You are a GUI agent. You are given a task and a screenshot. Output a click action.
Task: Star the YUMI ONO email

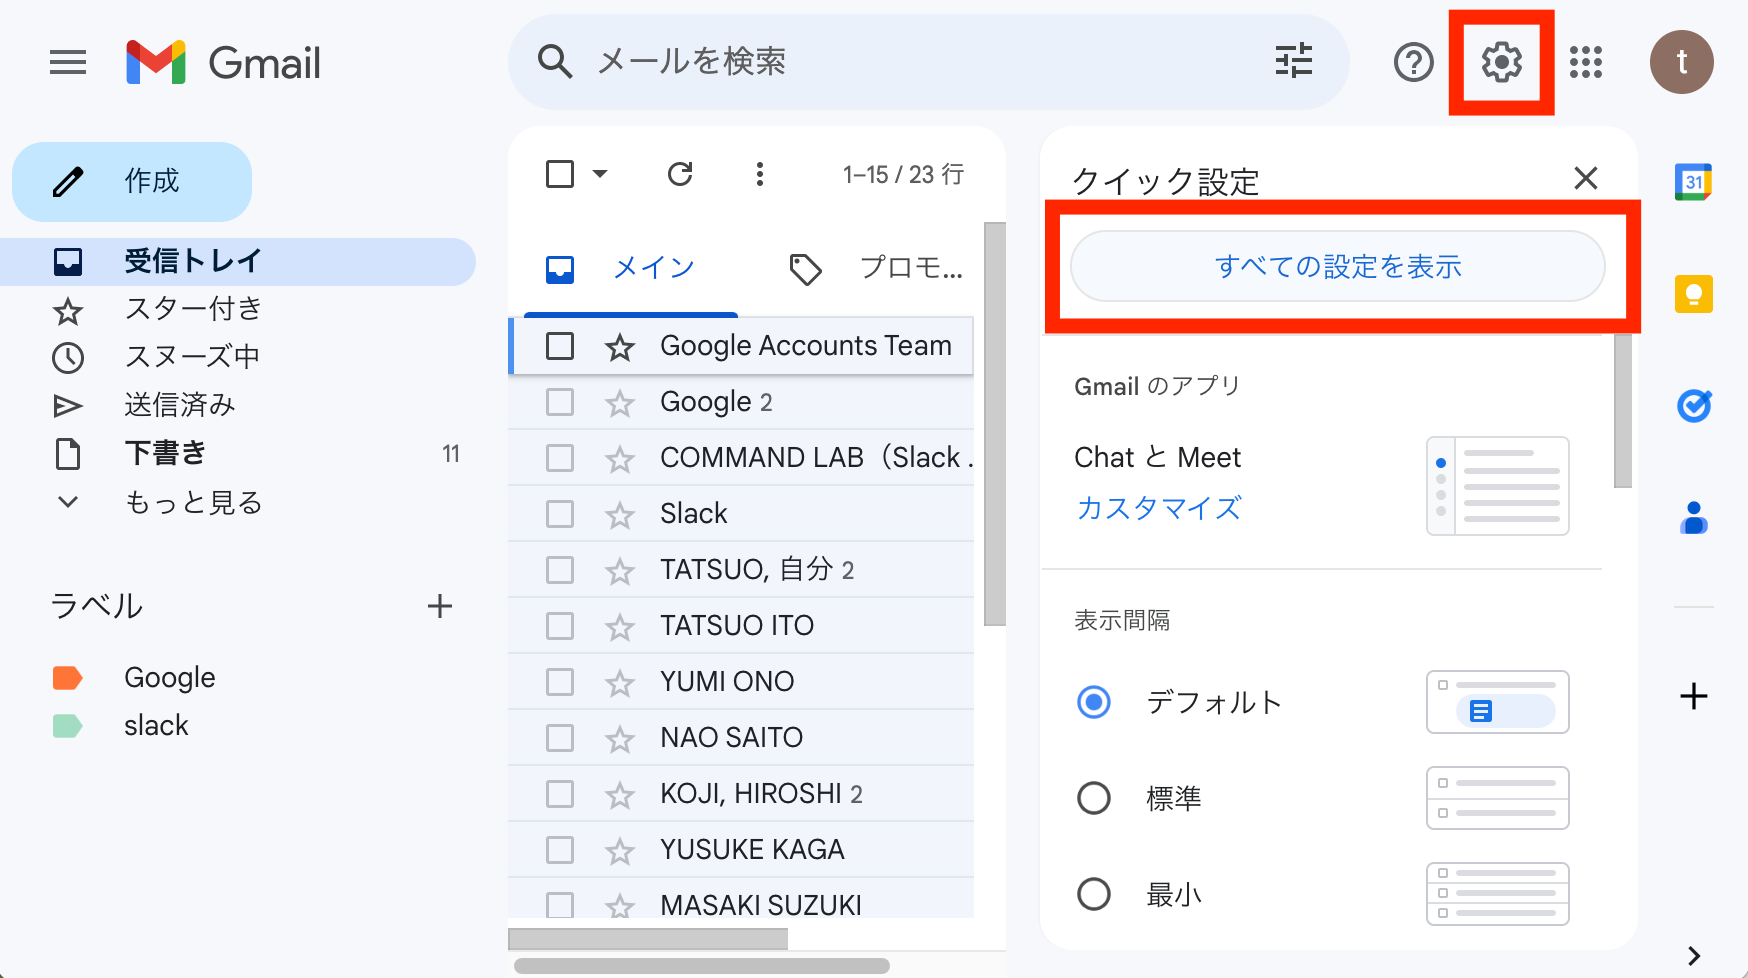tap(620, 683)
